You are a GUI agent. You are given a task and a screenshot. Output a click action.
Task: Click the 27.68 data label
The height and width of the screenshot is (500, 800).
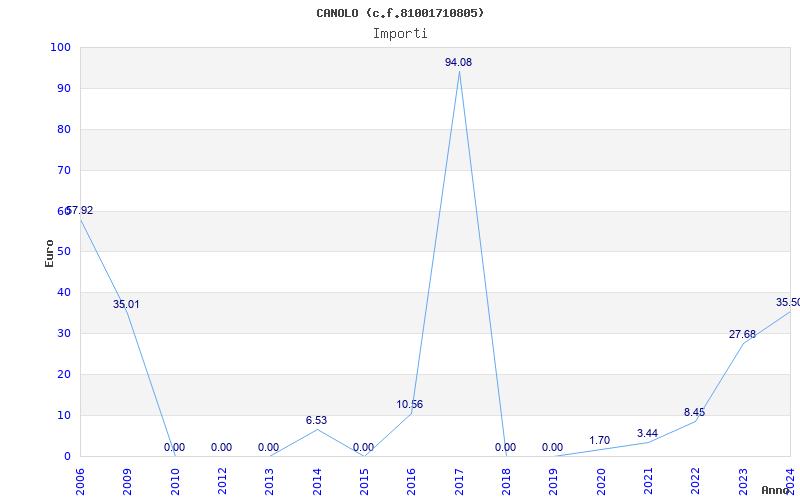(742, 334)
